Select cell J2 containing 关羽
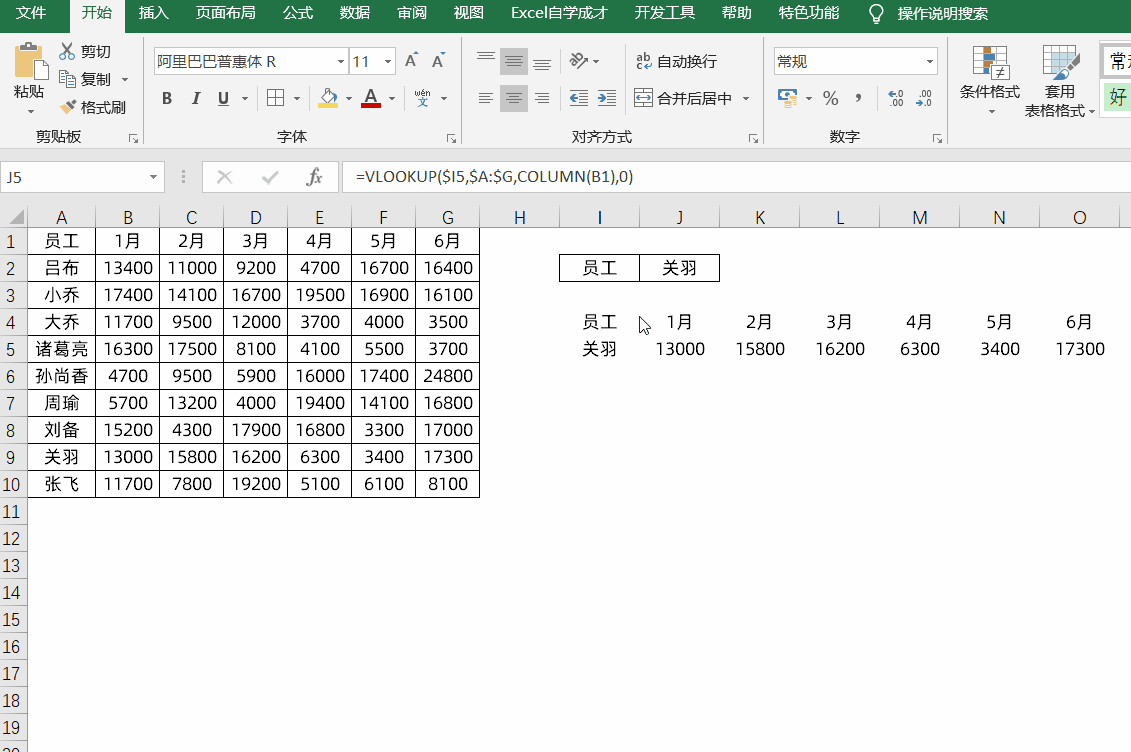1131x752 pixels. click(679, 268)
